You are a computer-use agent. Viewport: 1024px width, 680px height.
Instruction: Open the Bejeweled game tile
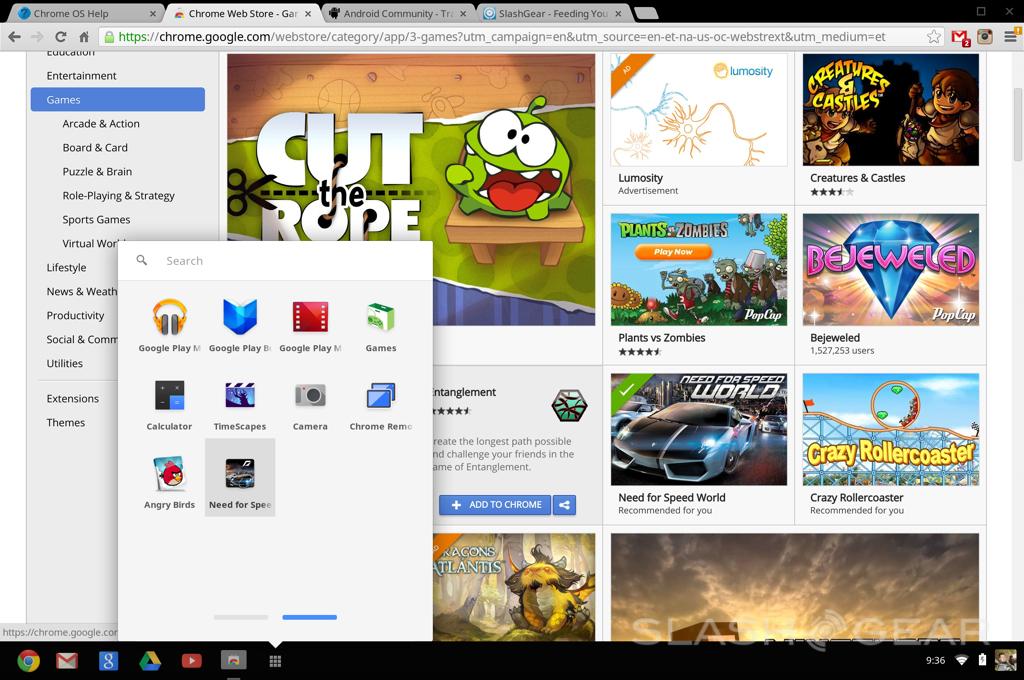point(891,286)
